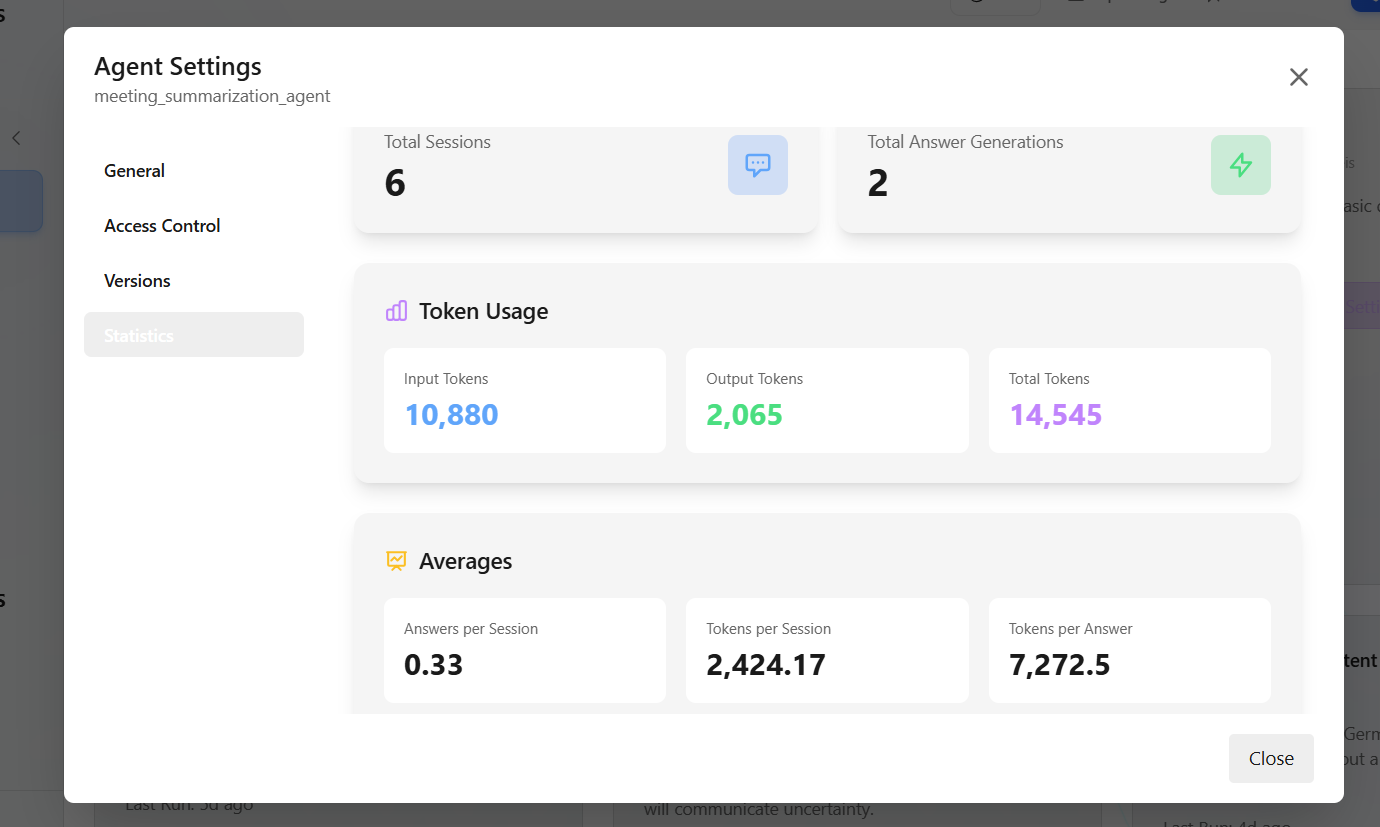Viewport: 1380px width, 827px height.
Task: Click the lightning bolt icon for Answer Generations
Action: 1241,164
